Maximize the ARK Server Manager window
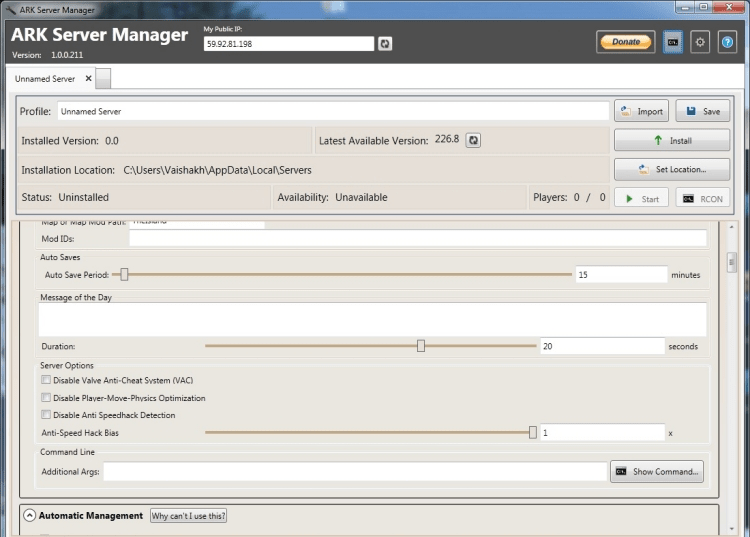Viewport: 750px width, 537px height. pos(703,7)
